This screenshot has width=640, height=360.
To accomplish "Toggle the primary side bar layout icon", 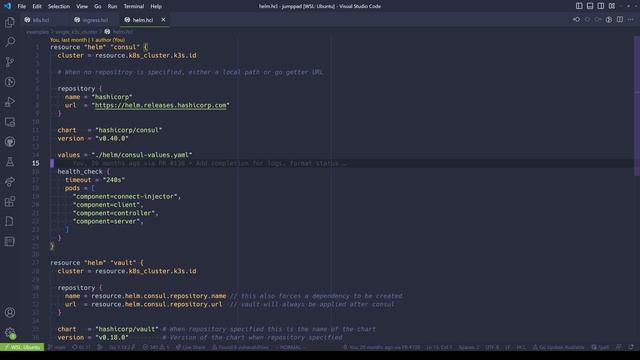I will (579, 6).
